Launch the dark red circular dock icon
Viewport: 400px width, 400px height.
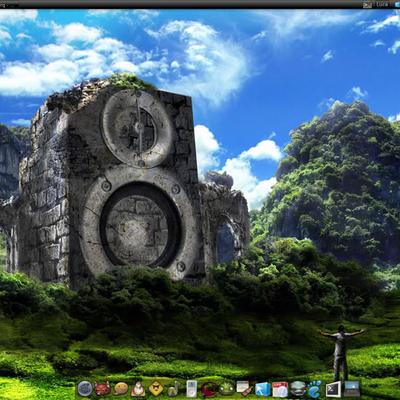[x=209, y=389]
